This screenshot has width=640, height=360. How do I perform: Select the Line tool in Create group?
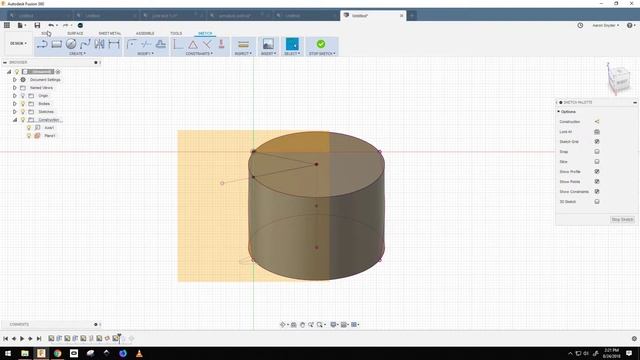42,44
